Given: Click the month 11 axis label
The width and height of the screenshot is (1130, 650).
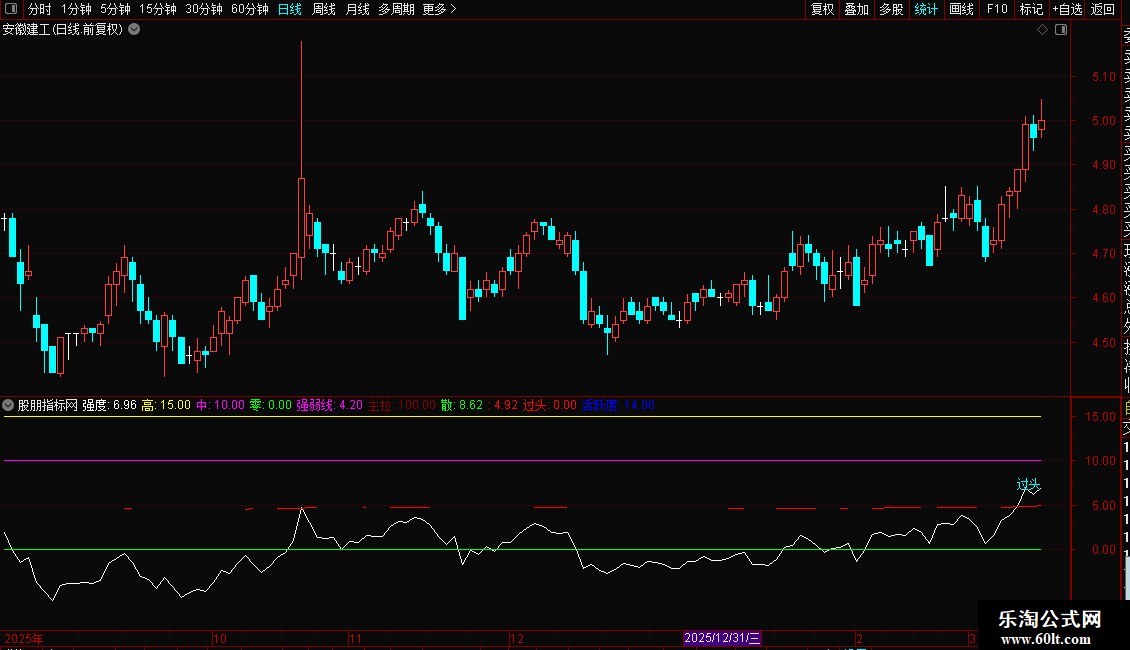Looking at the screenshot, I should point(355,638).
